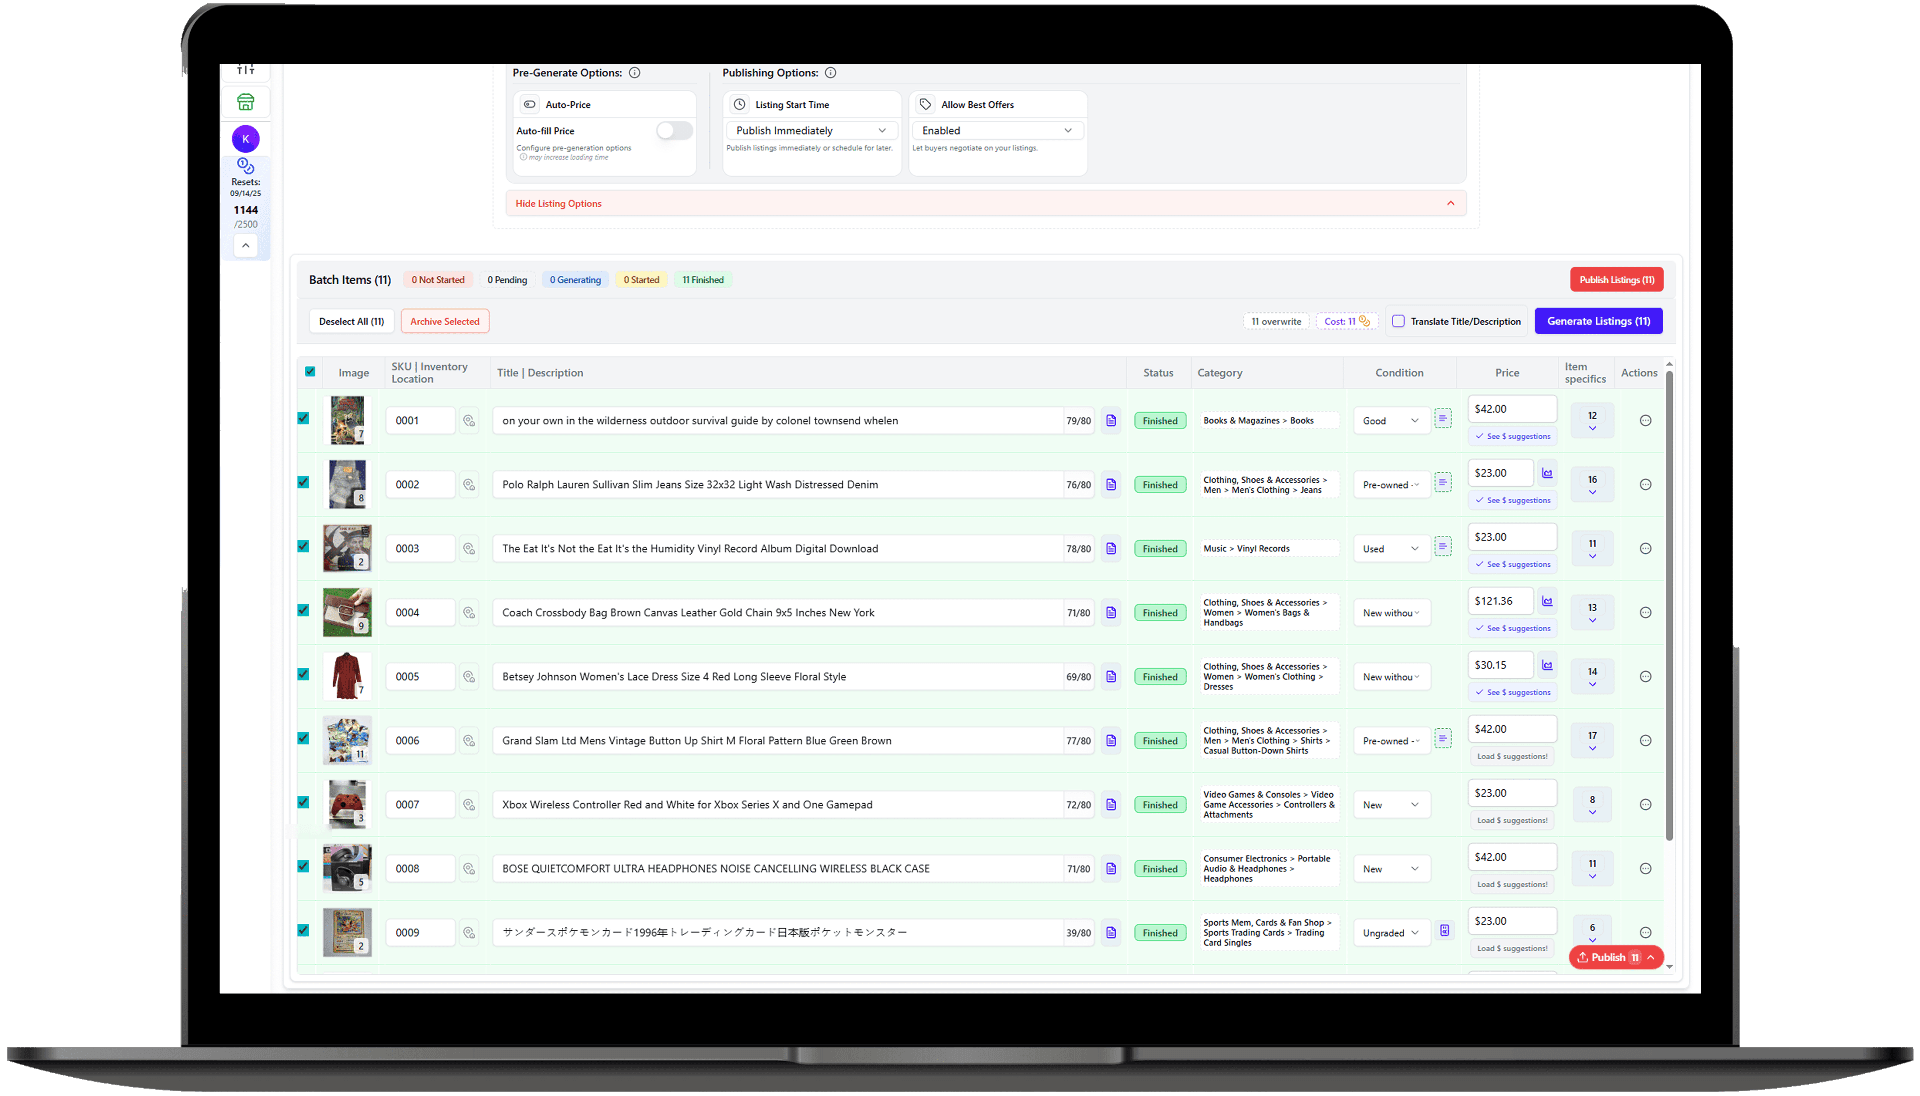
Task: Open the green storefront icon in the sidebar
Action: (246, 101)
